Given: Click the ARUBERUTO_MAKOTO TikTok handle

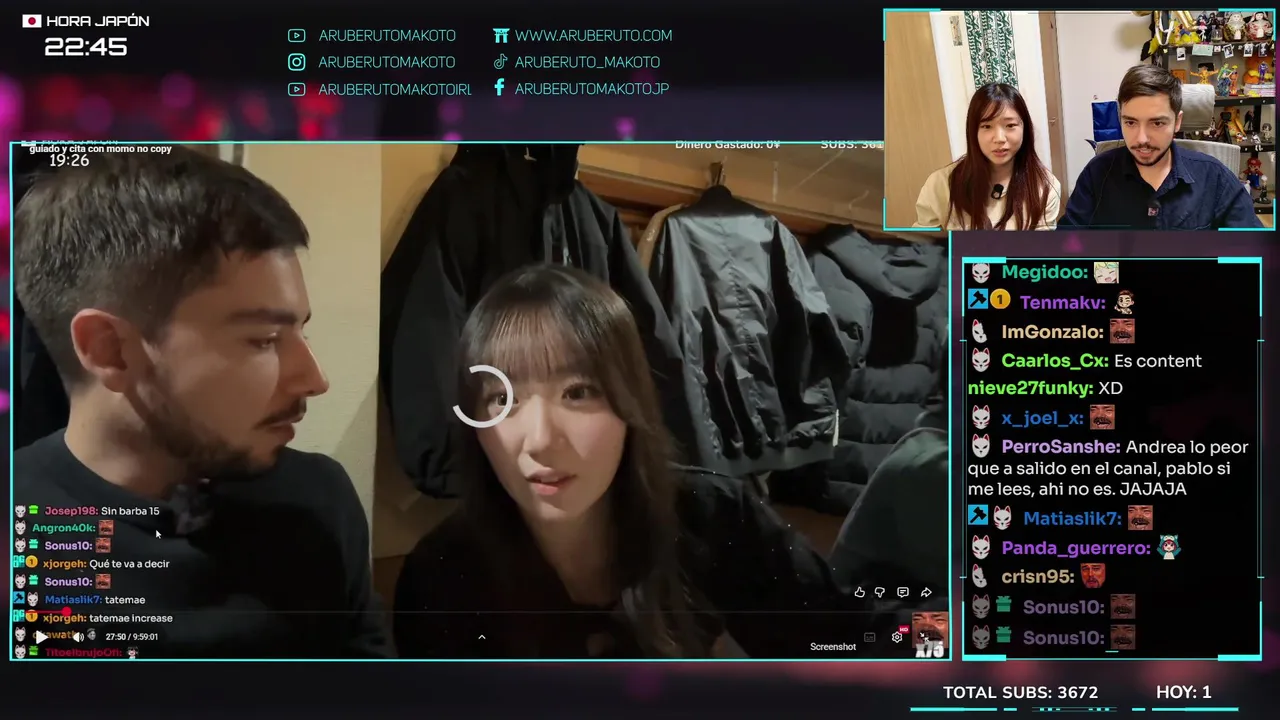Looking at the screenshot, I should tap(587, 62).
